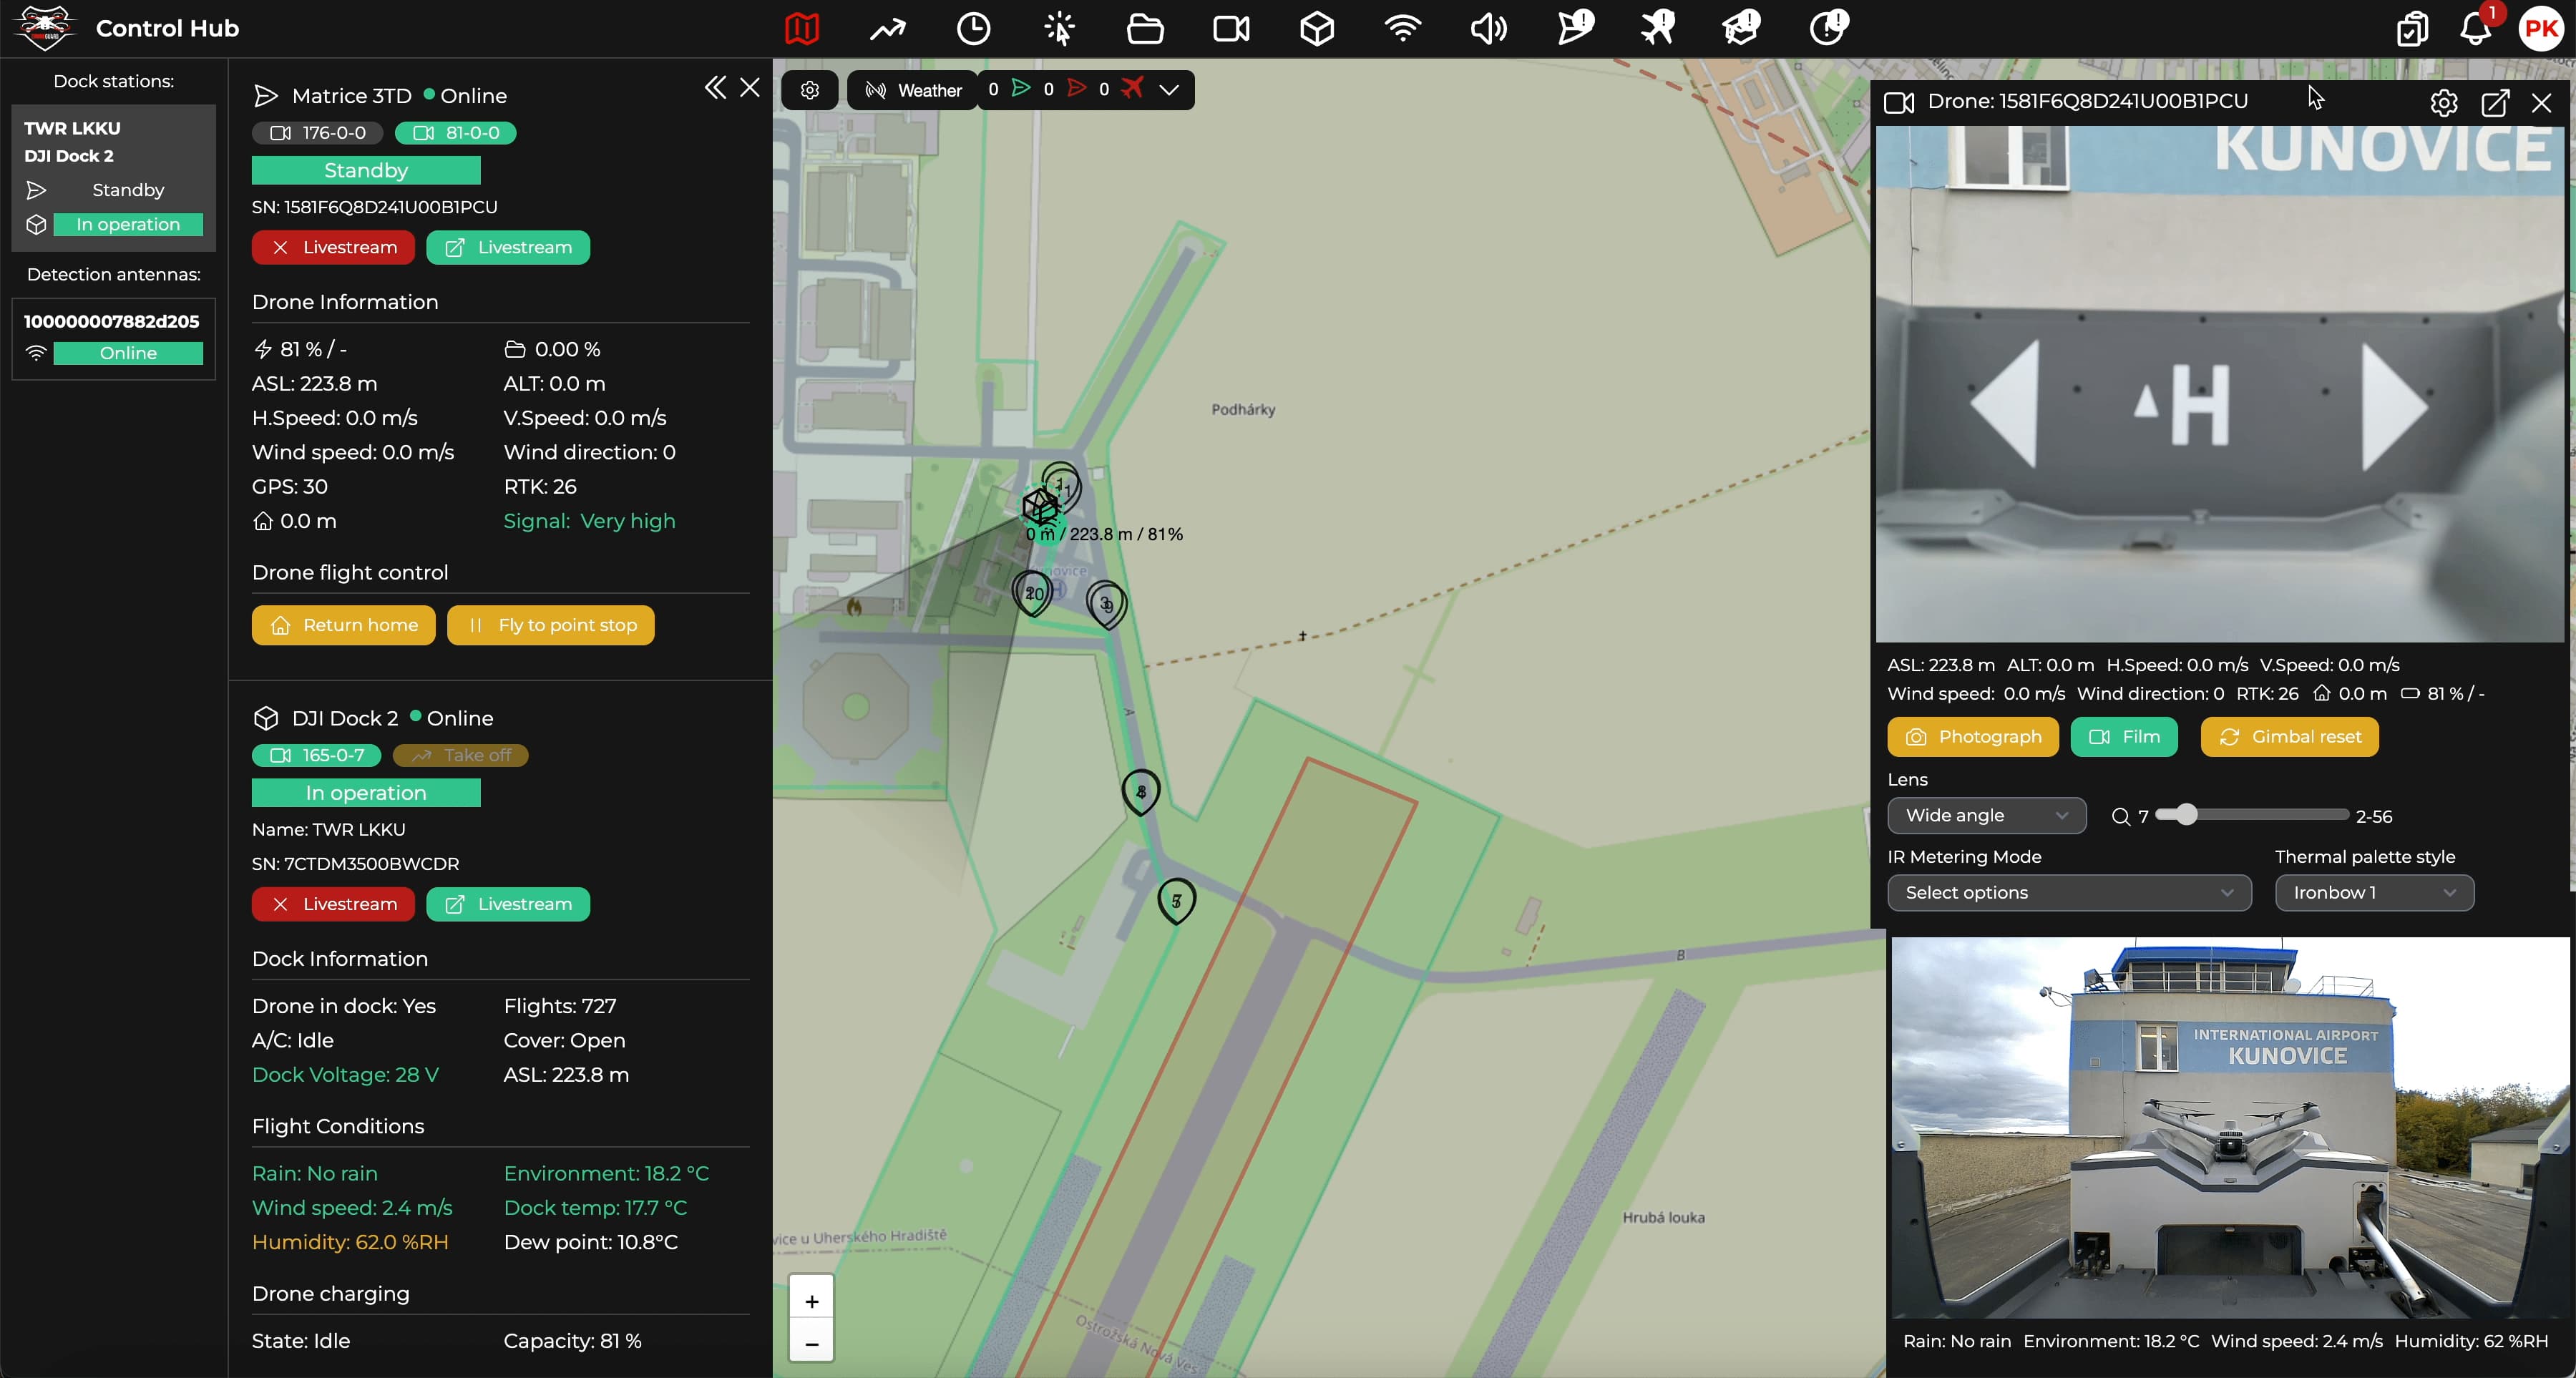
Task: Click the Return home button
Action: (343, 625)
